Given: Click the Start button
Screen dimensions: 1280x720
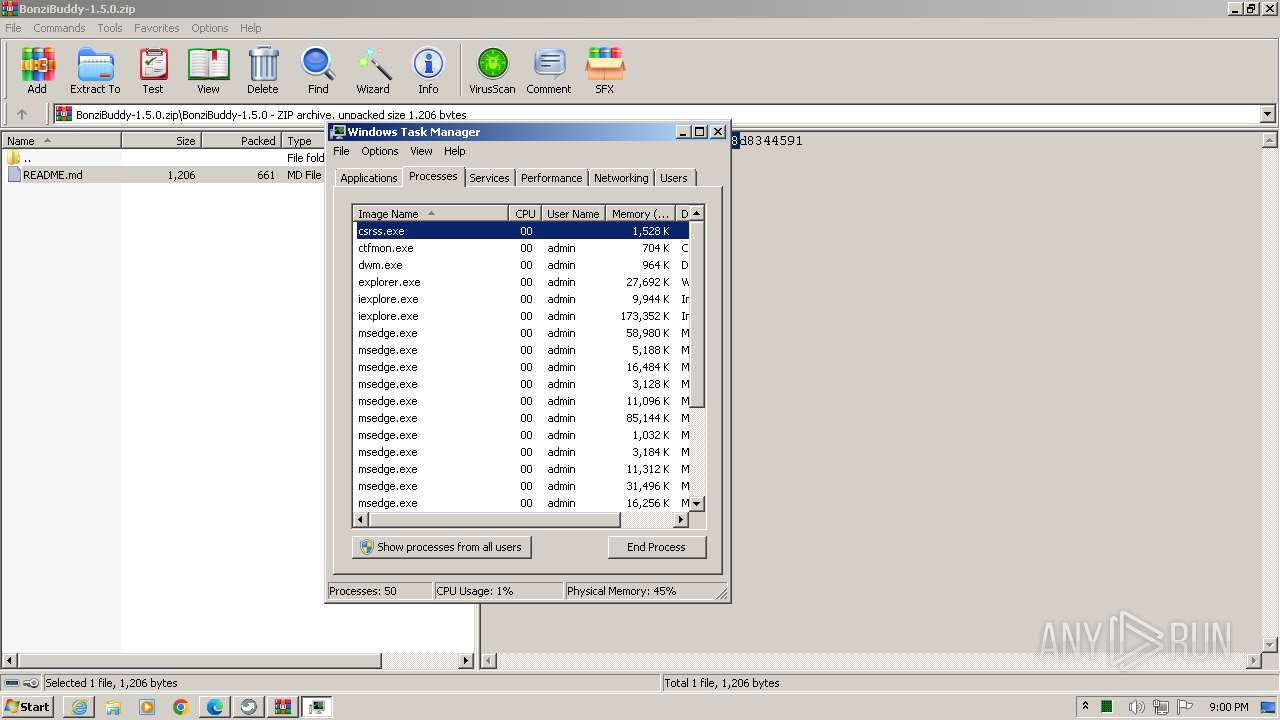Looking at the screenshot, I should click(28, 707).
